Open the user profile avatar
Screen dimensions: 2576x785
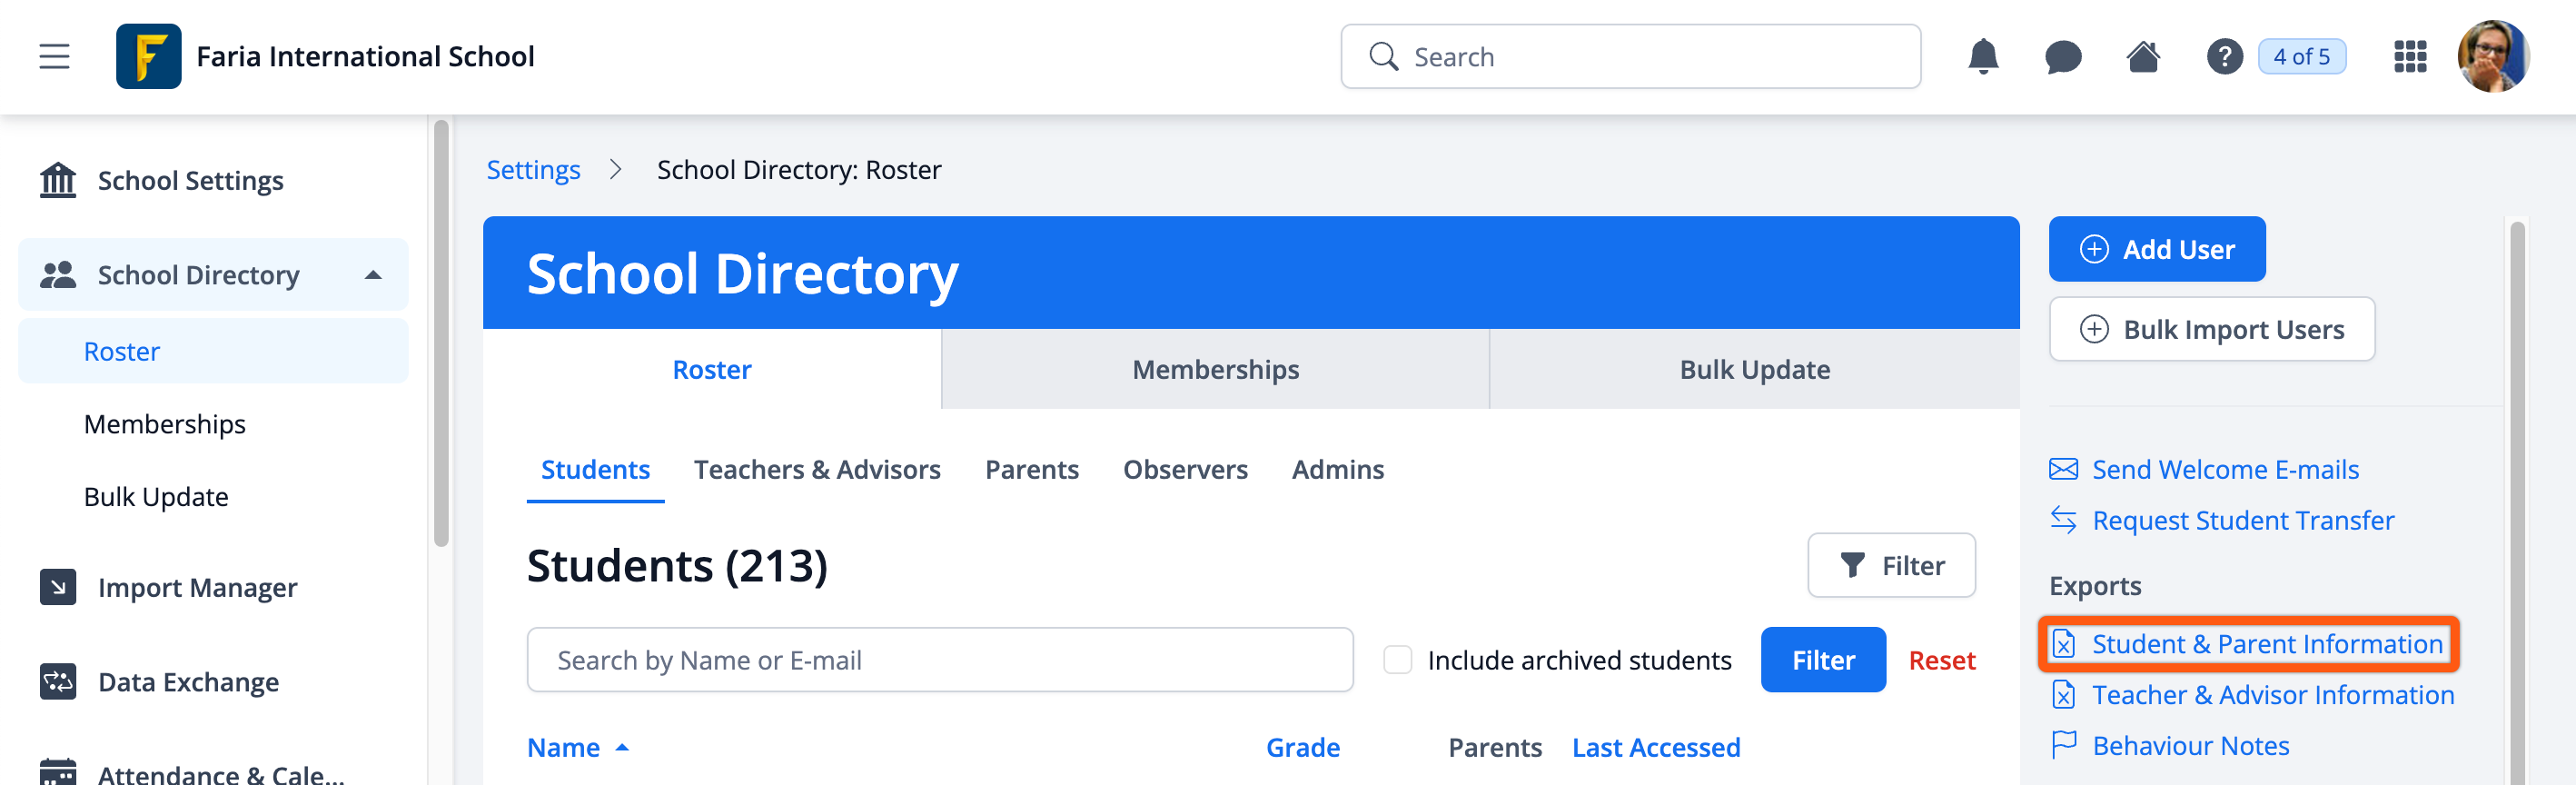2492,56
